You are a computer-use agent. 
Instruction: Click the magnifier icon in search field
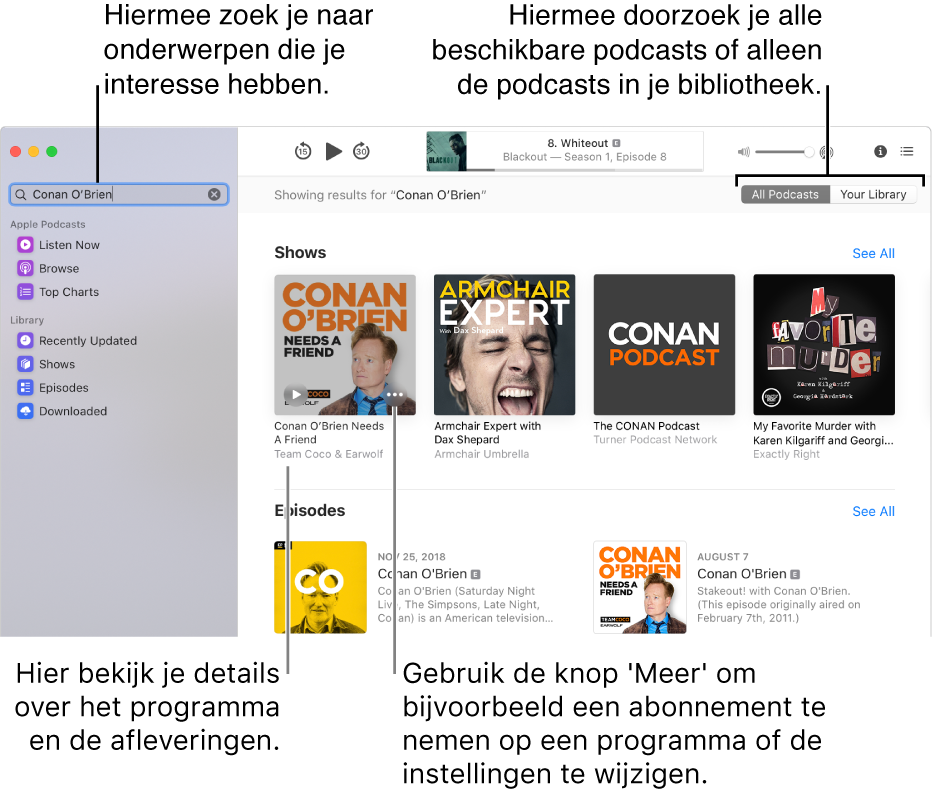coord(21,194)
